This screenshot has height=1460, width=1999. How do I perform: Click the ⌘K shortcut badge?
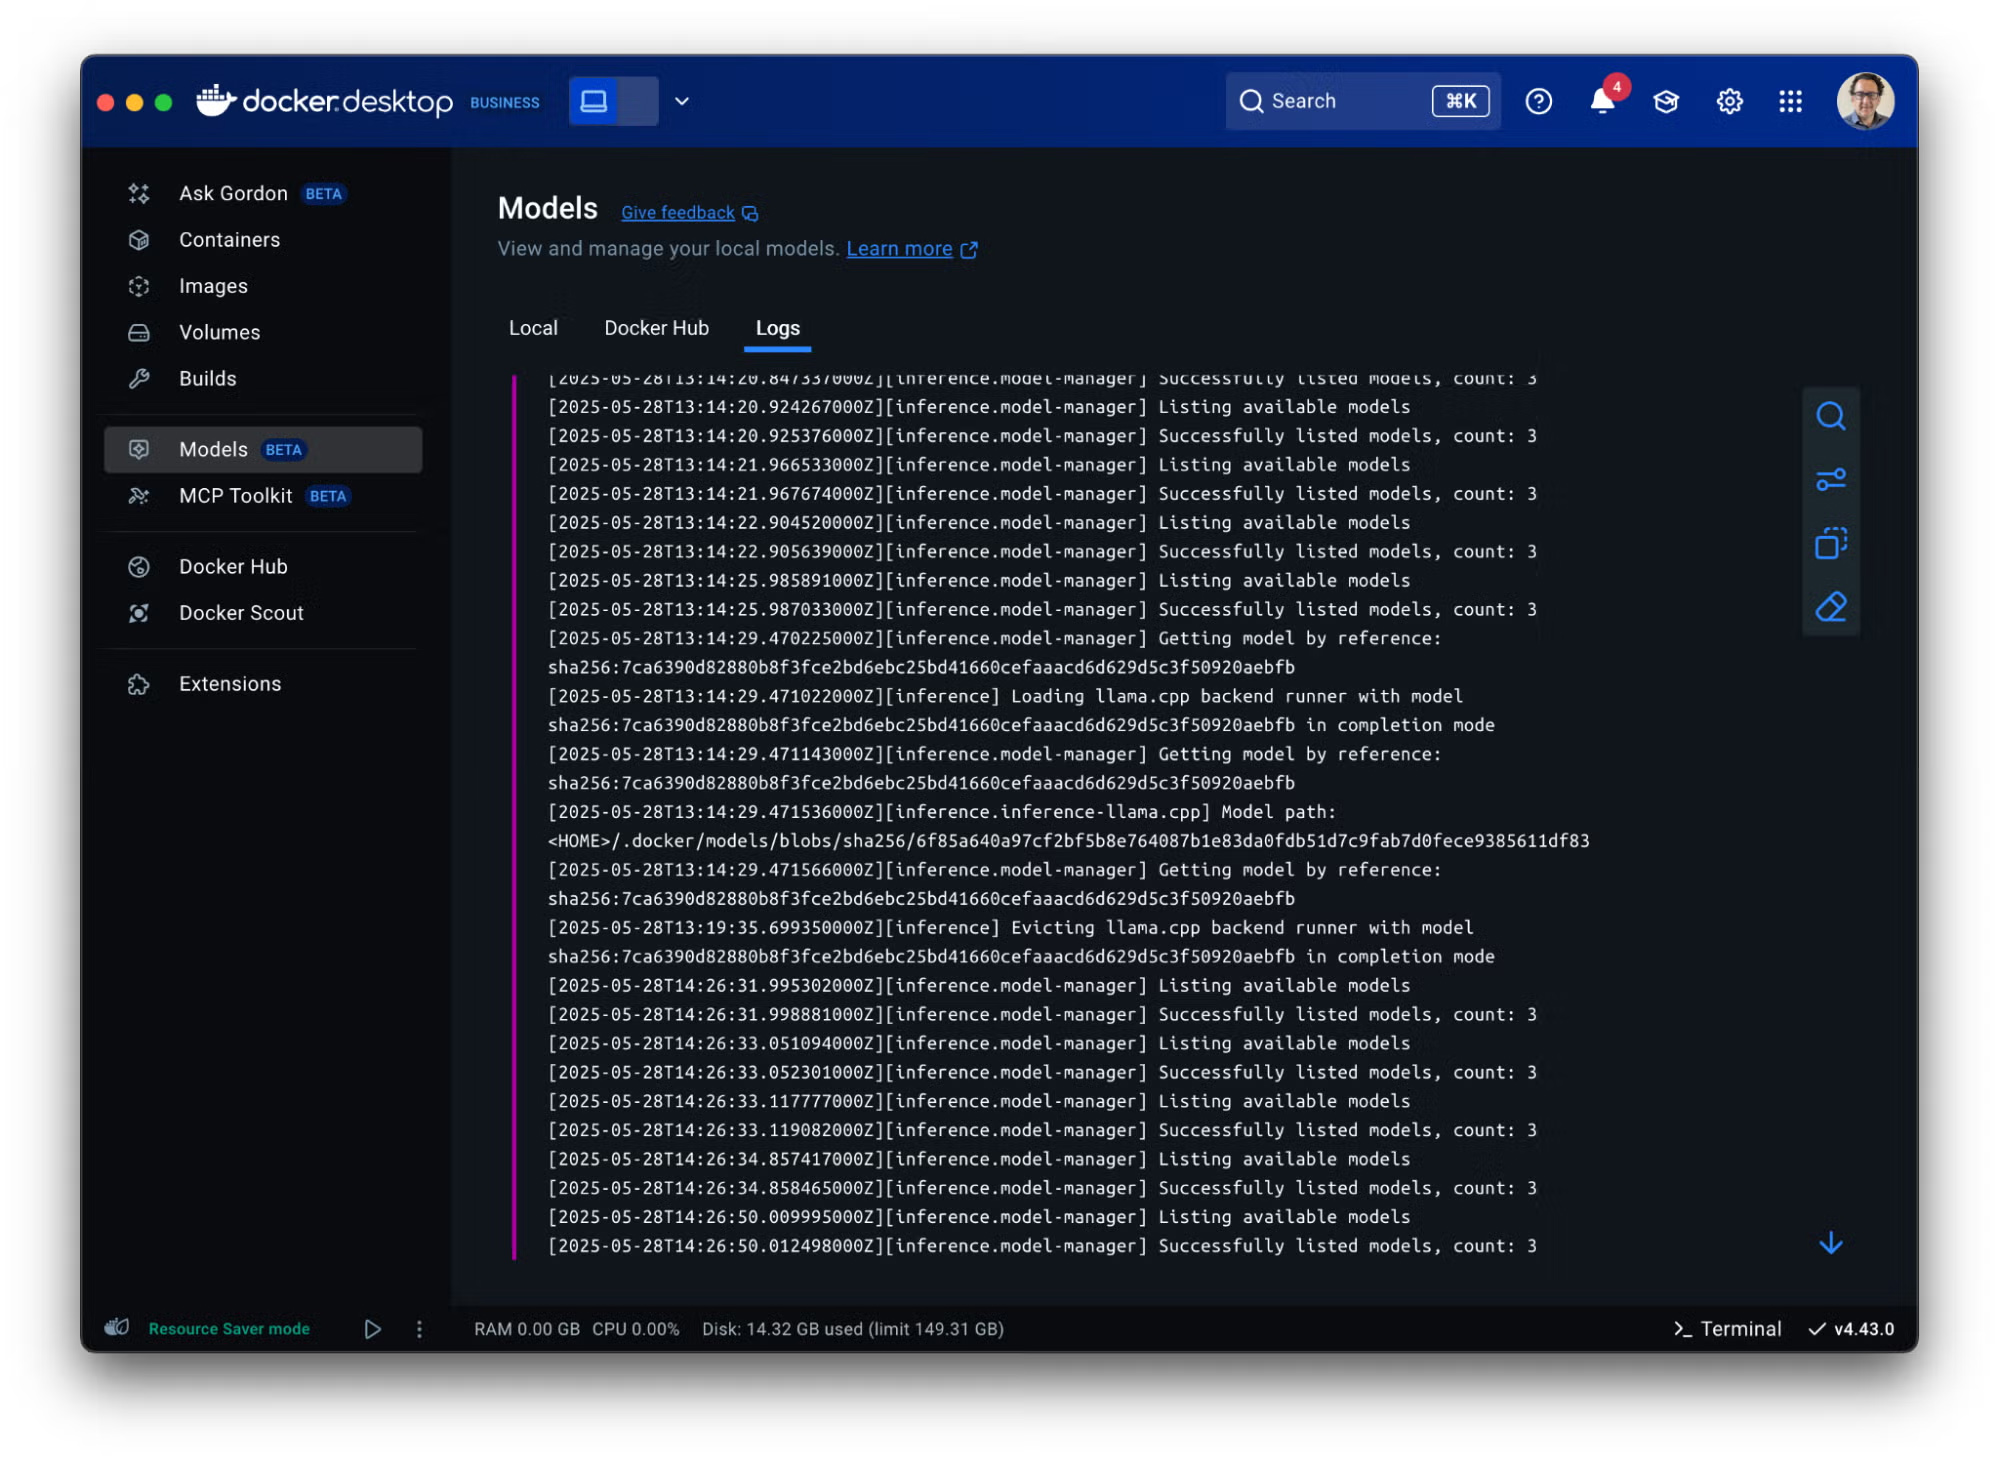pos(1460,101)
